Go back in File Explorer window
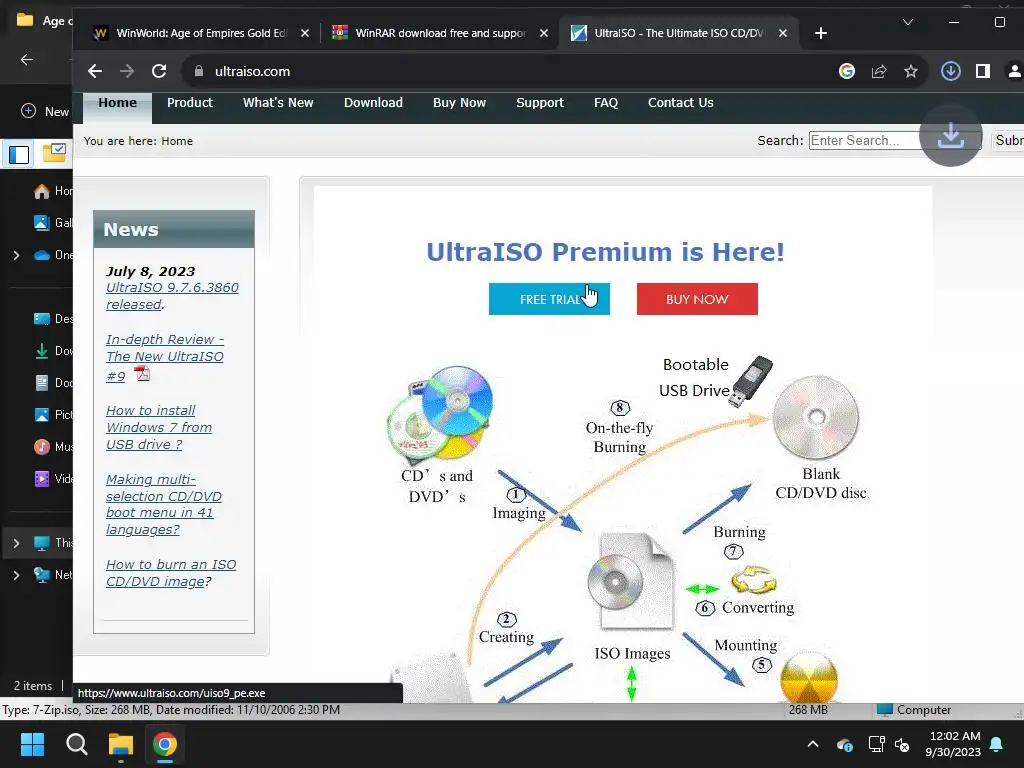This screenshot has width=1024, height=768. (x=27, y=60)
